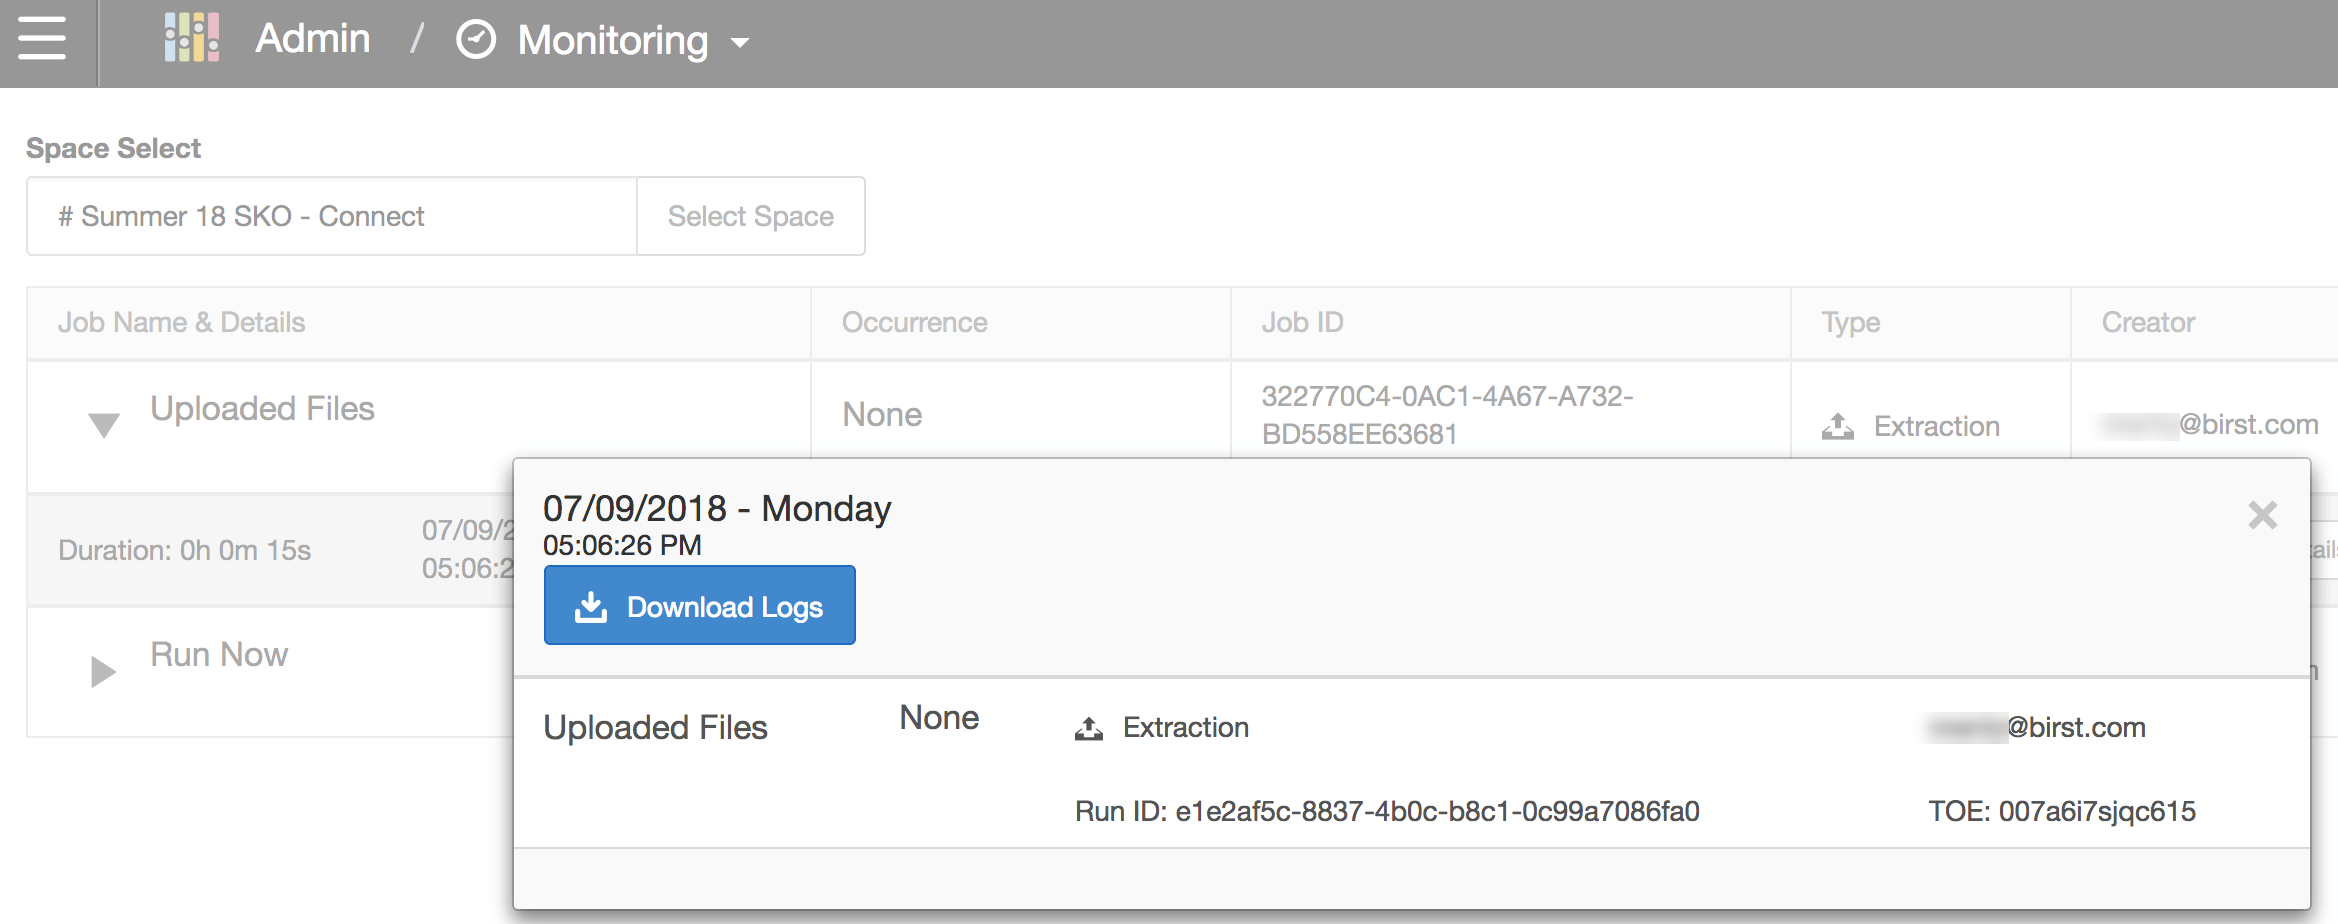This screenshot has width=2338, height=924.
Task: Focus the Space Select text field
Action: [332, 216]
